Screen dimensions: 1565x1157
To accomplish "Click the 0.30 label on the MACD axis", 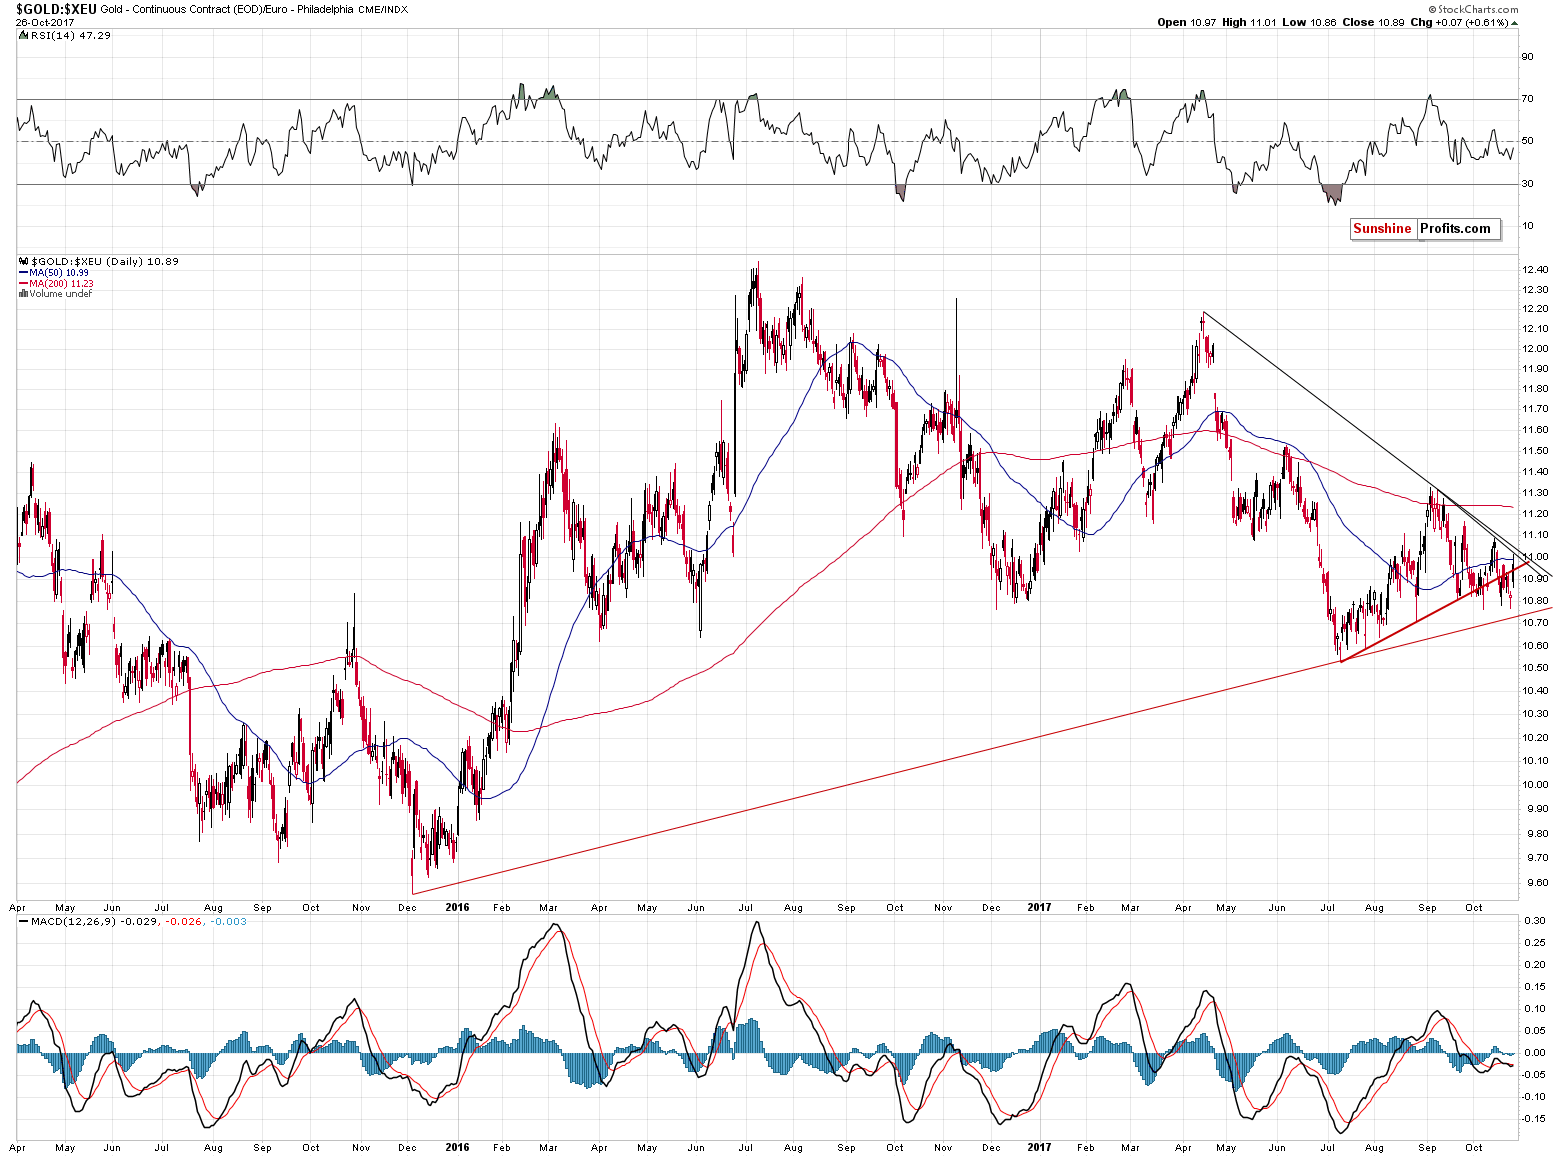I will [x=1535, y=921].
